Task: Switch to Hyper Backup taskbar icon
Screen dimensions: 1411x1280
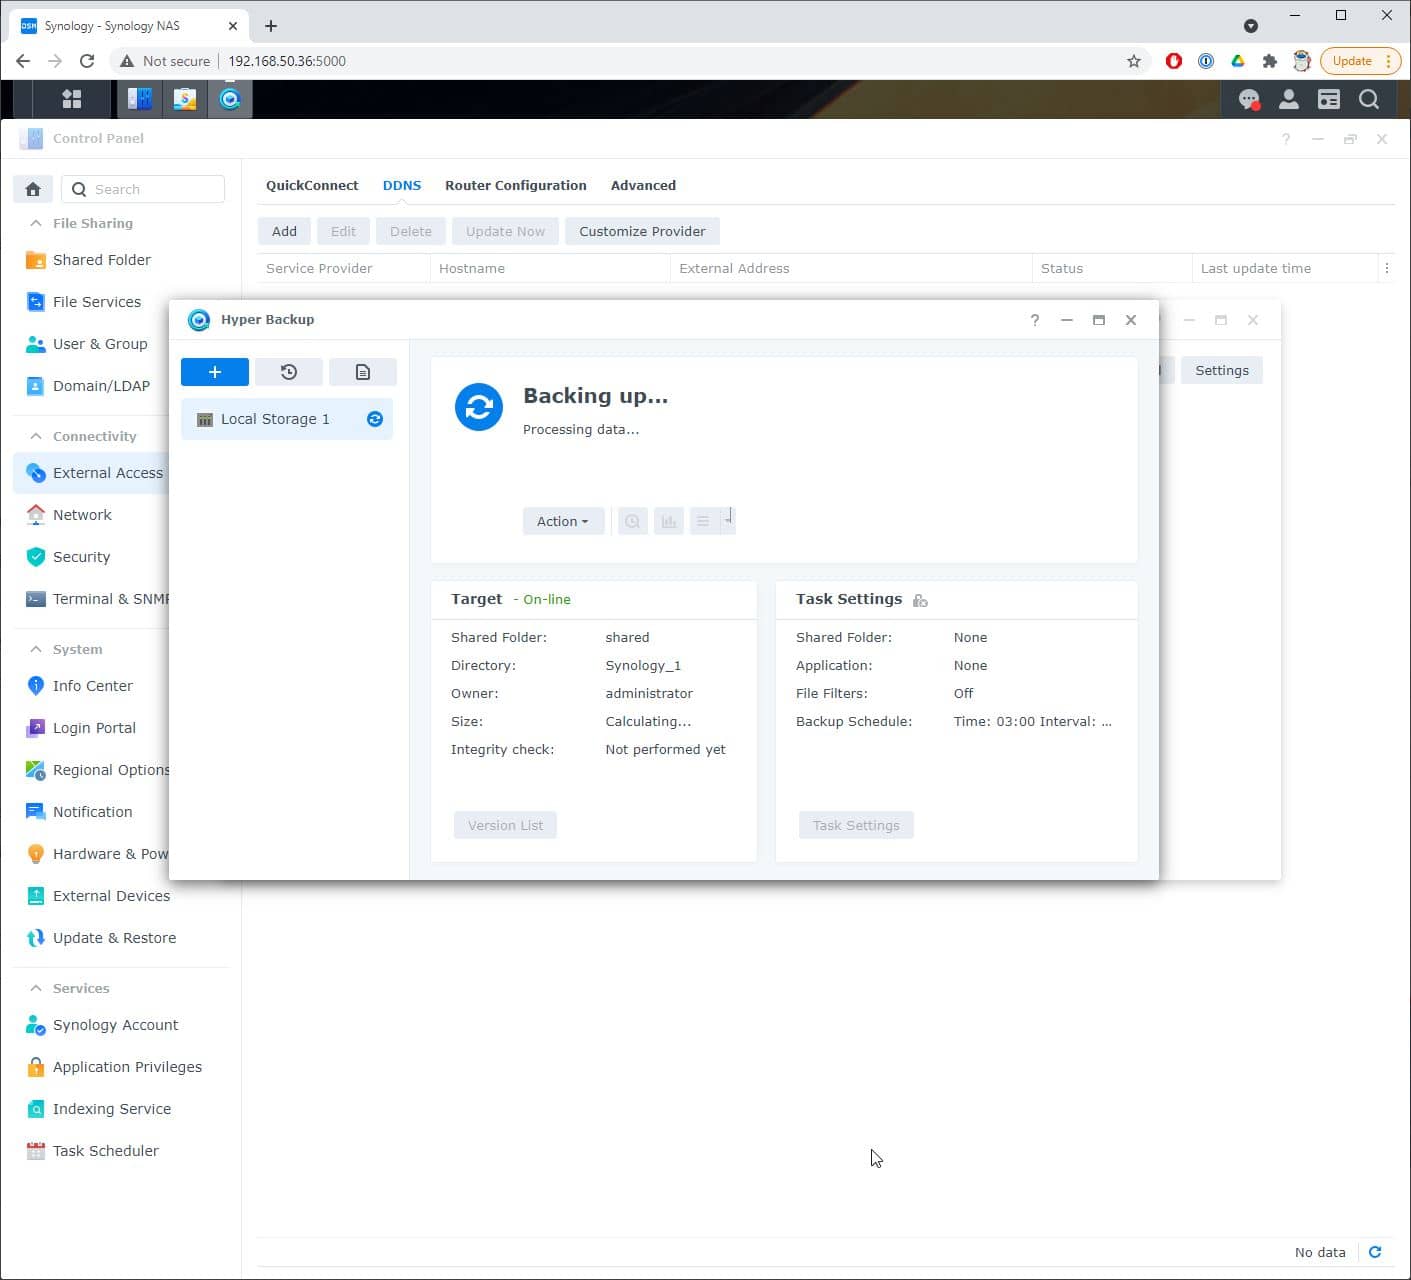Action: (x=231, y=99)
